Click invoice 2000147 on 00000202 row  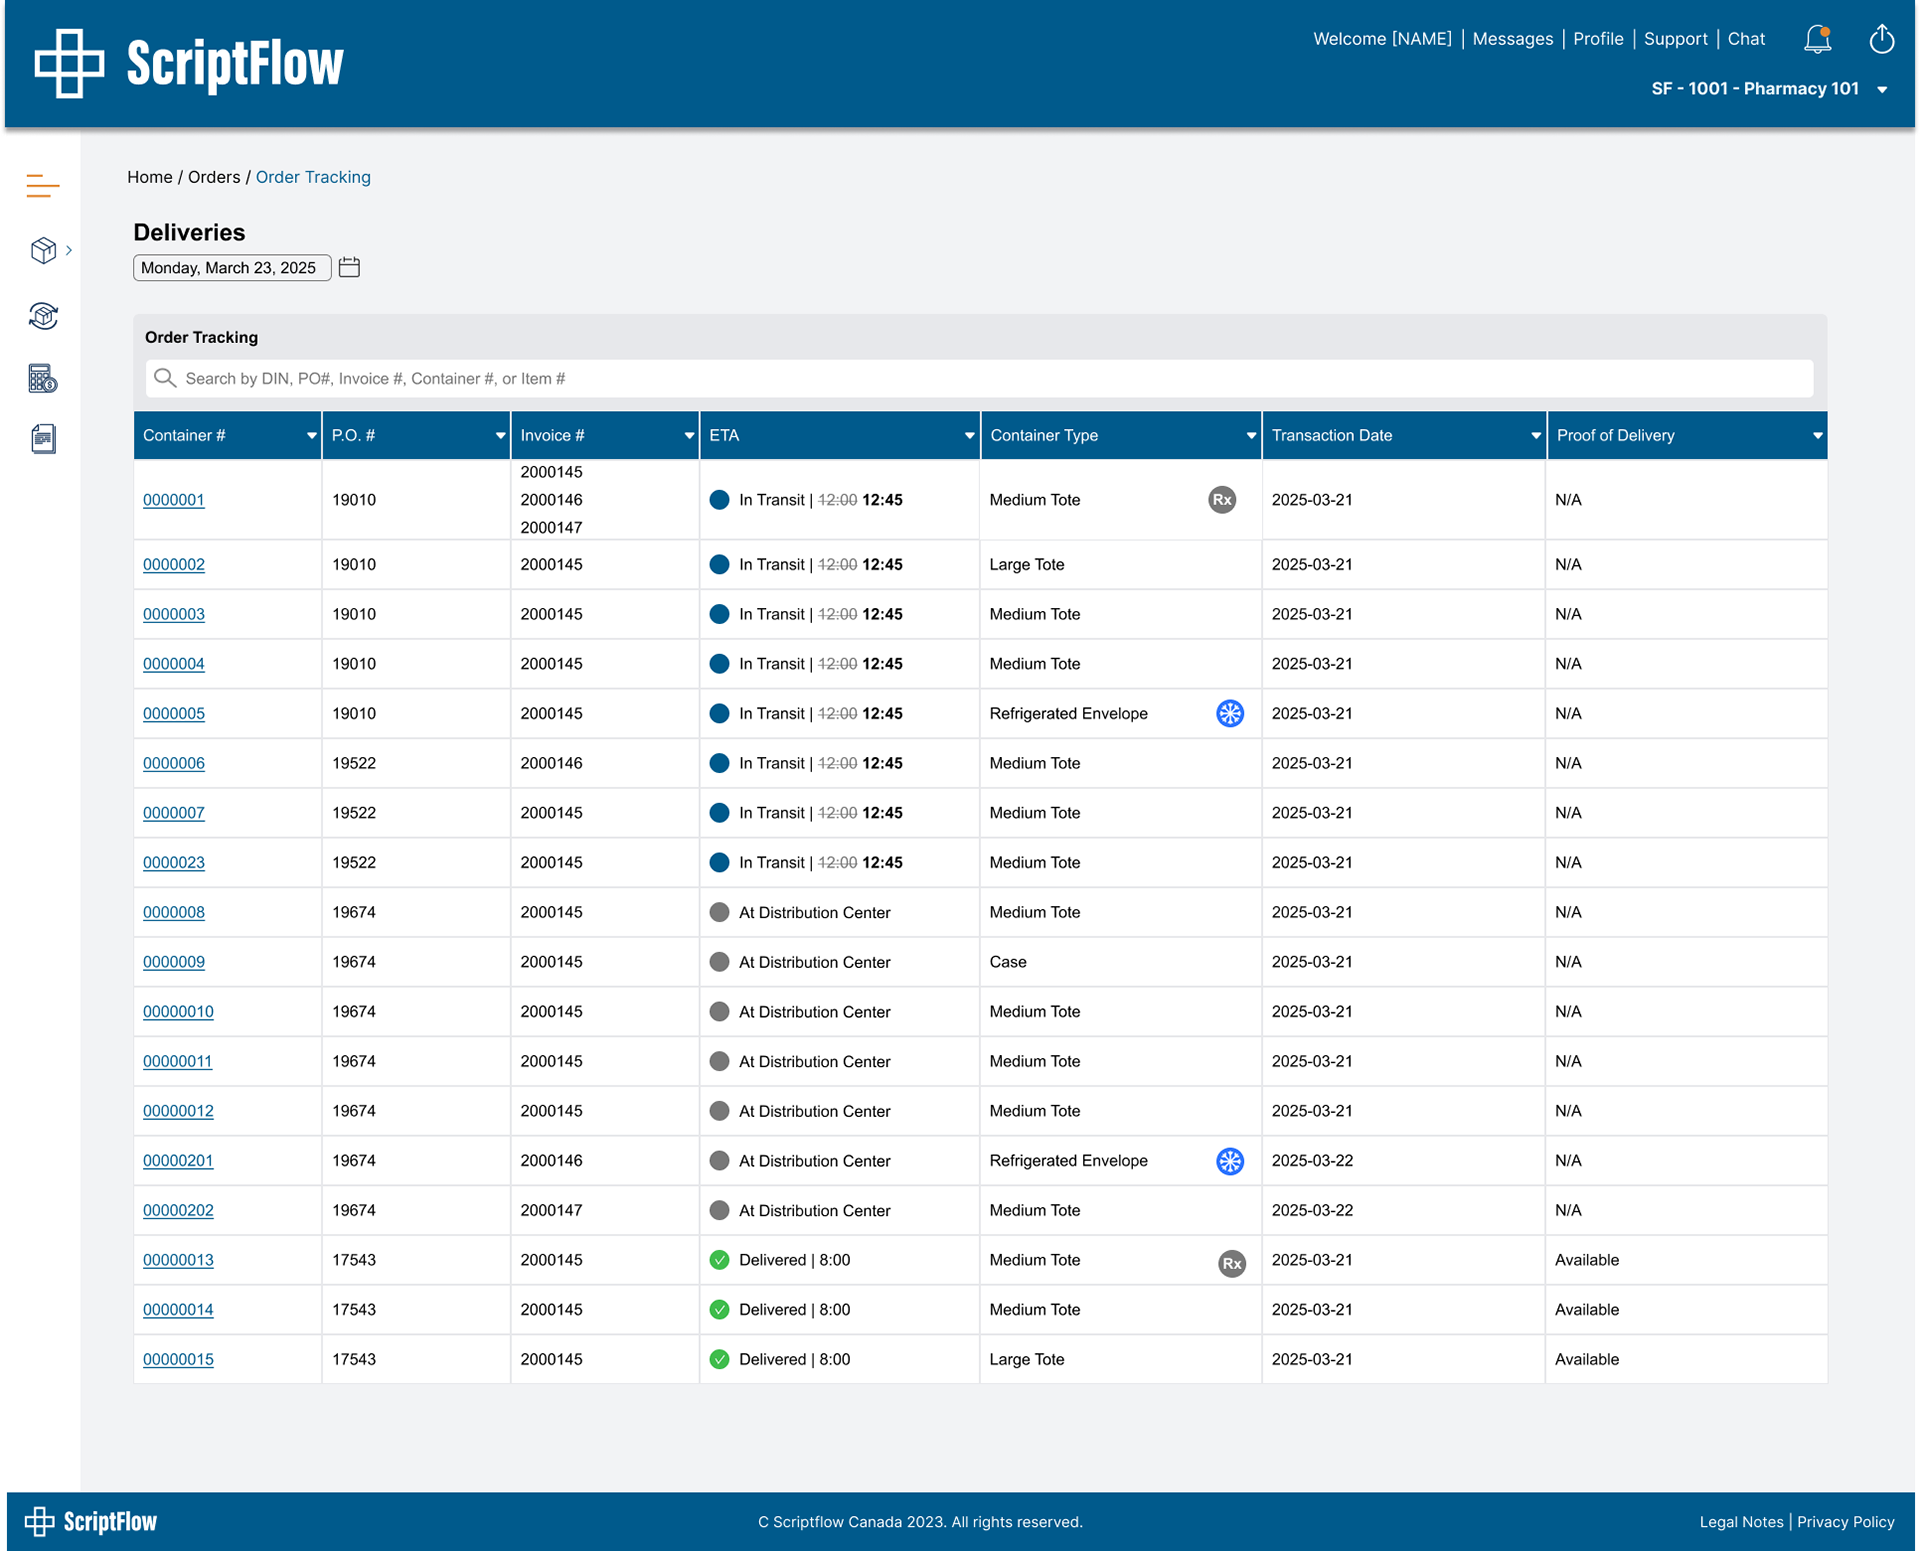(551, 1211)
